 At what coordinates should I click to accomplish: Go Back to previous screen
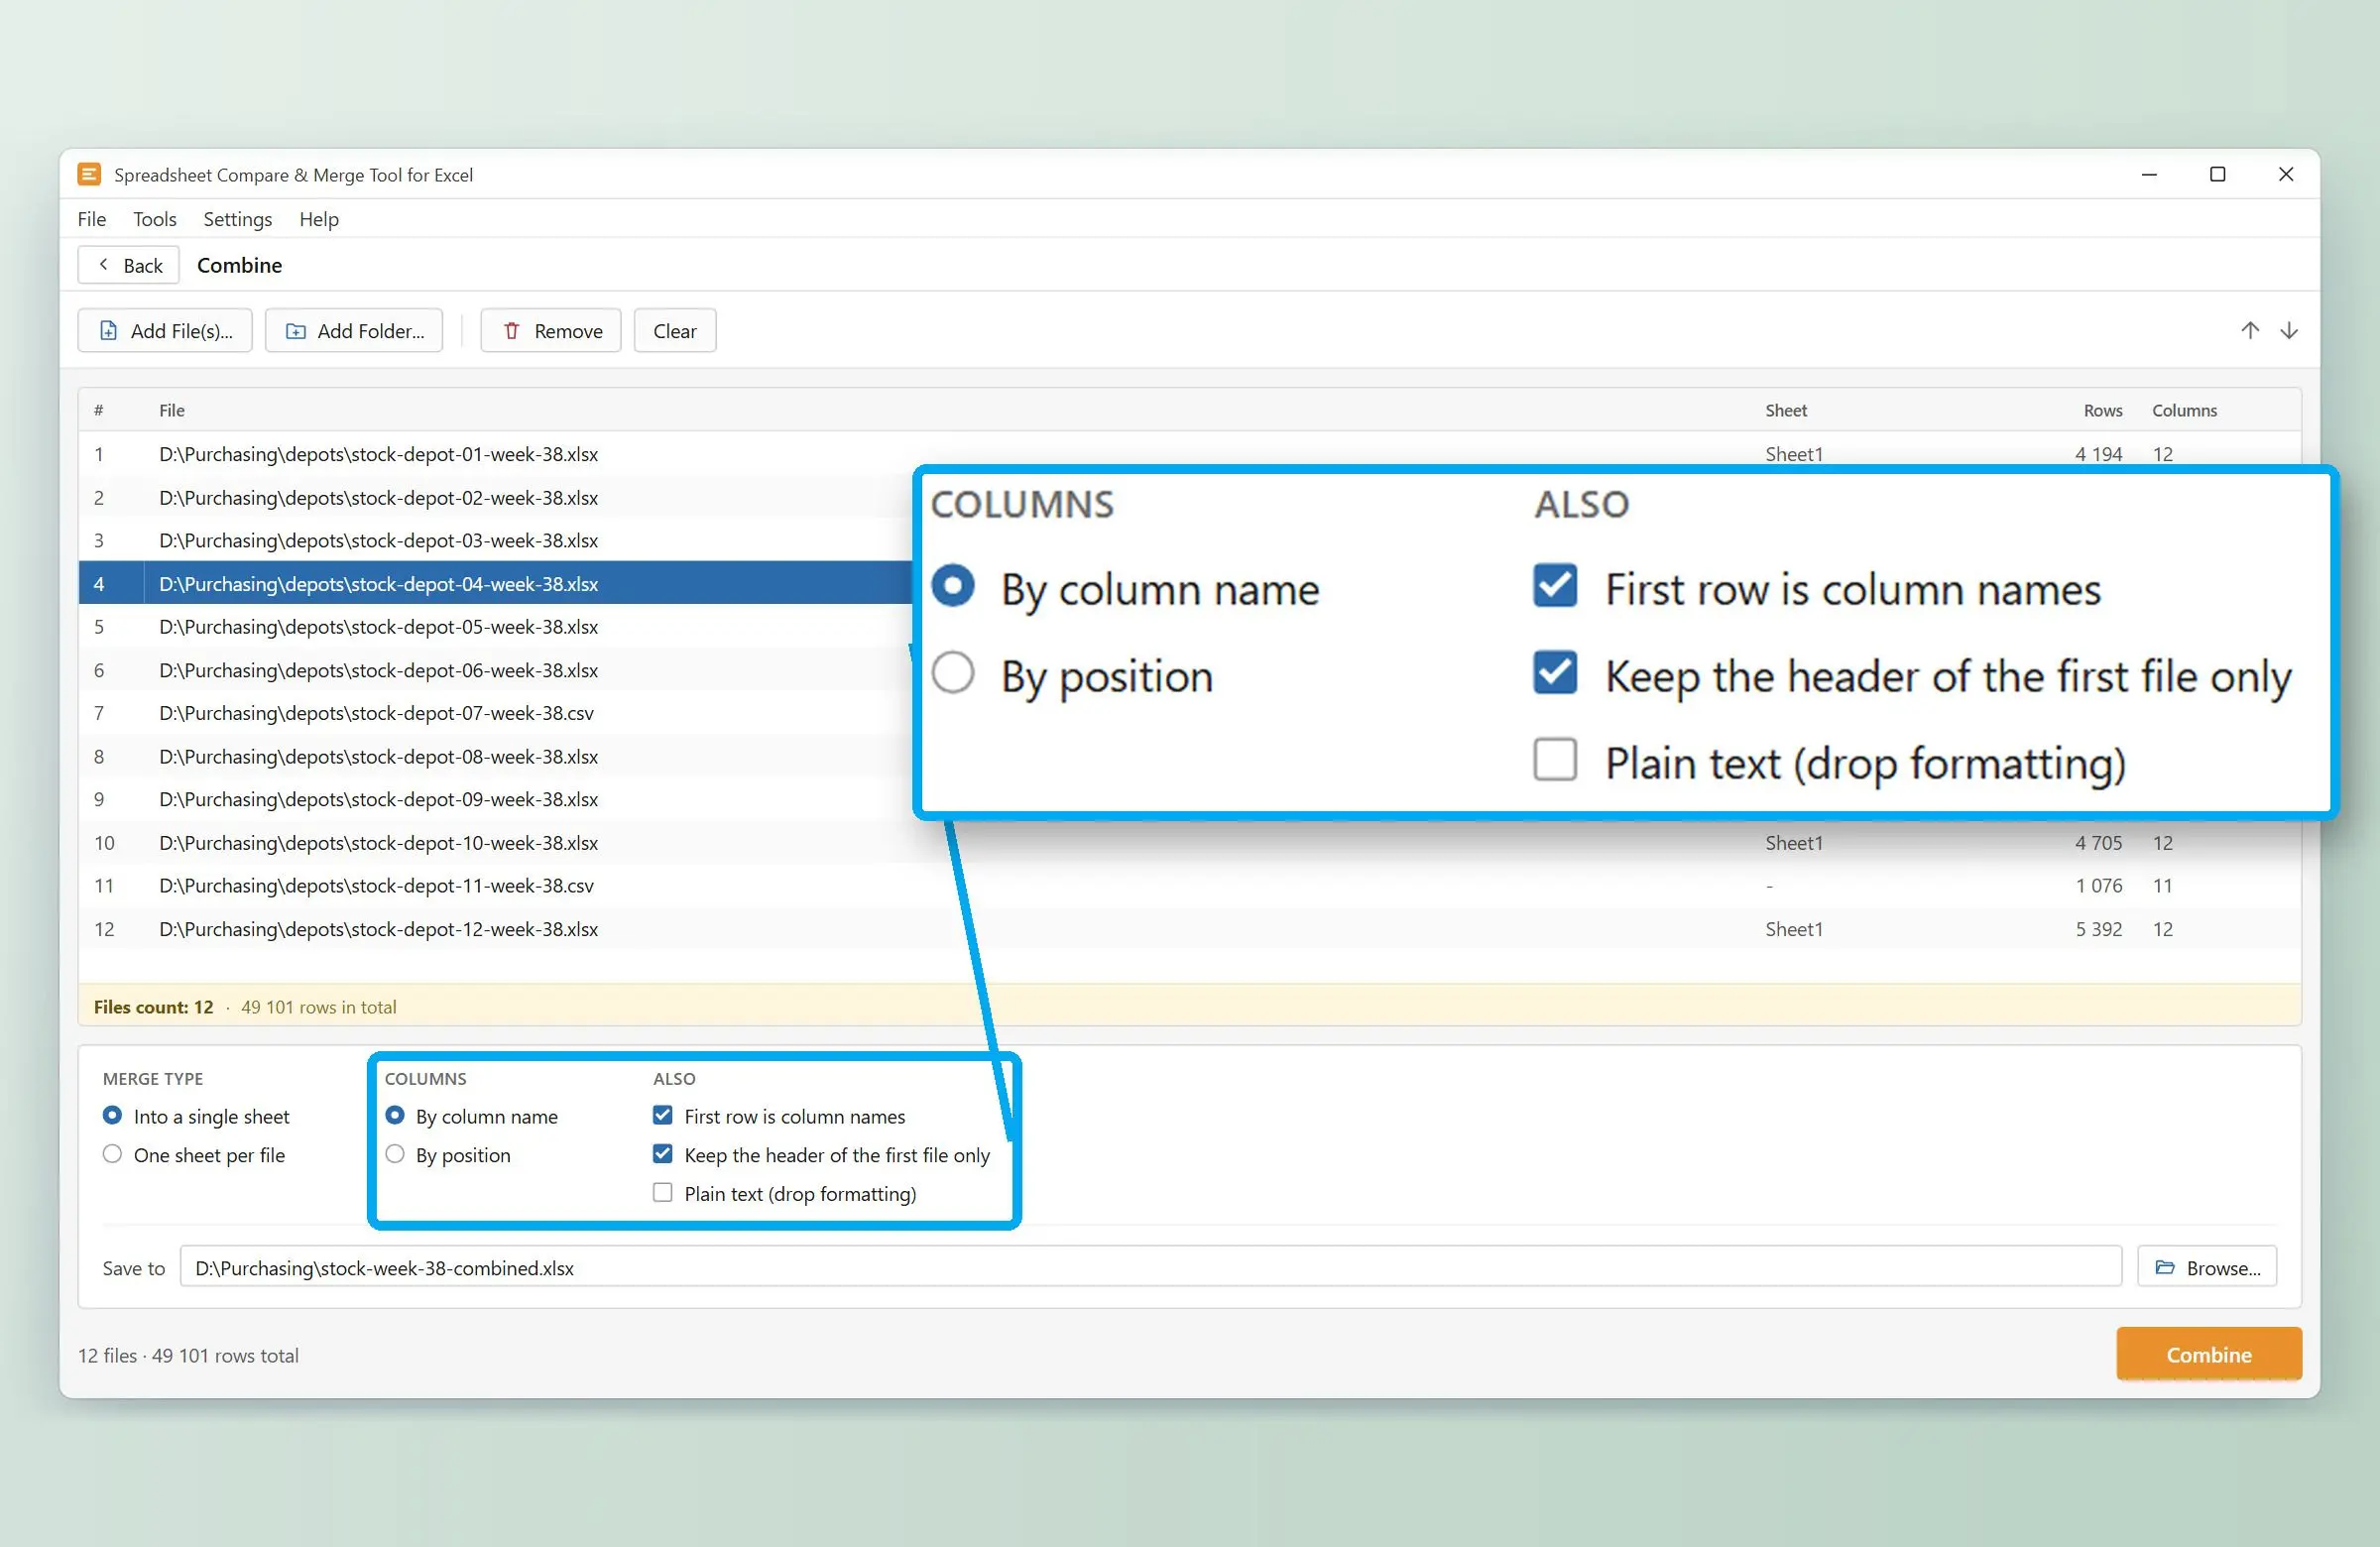coord(129,265)
